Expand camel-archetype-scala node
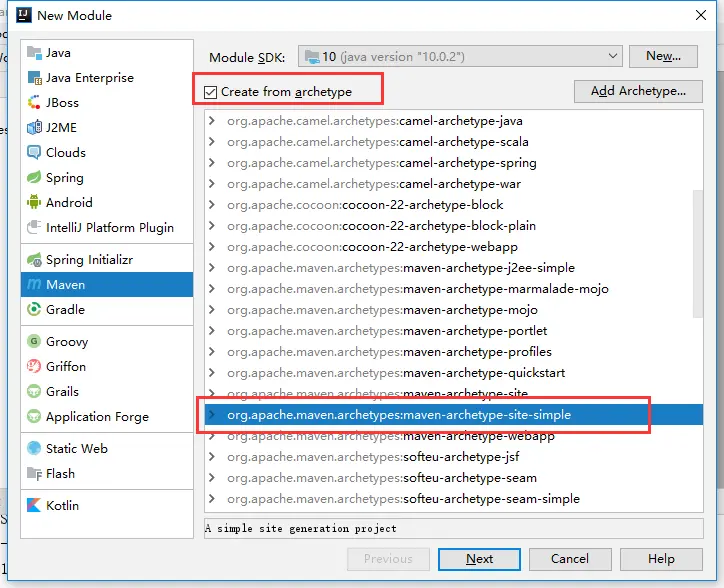Viewport: 724px width, 588px height. pos(212,141)
